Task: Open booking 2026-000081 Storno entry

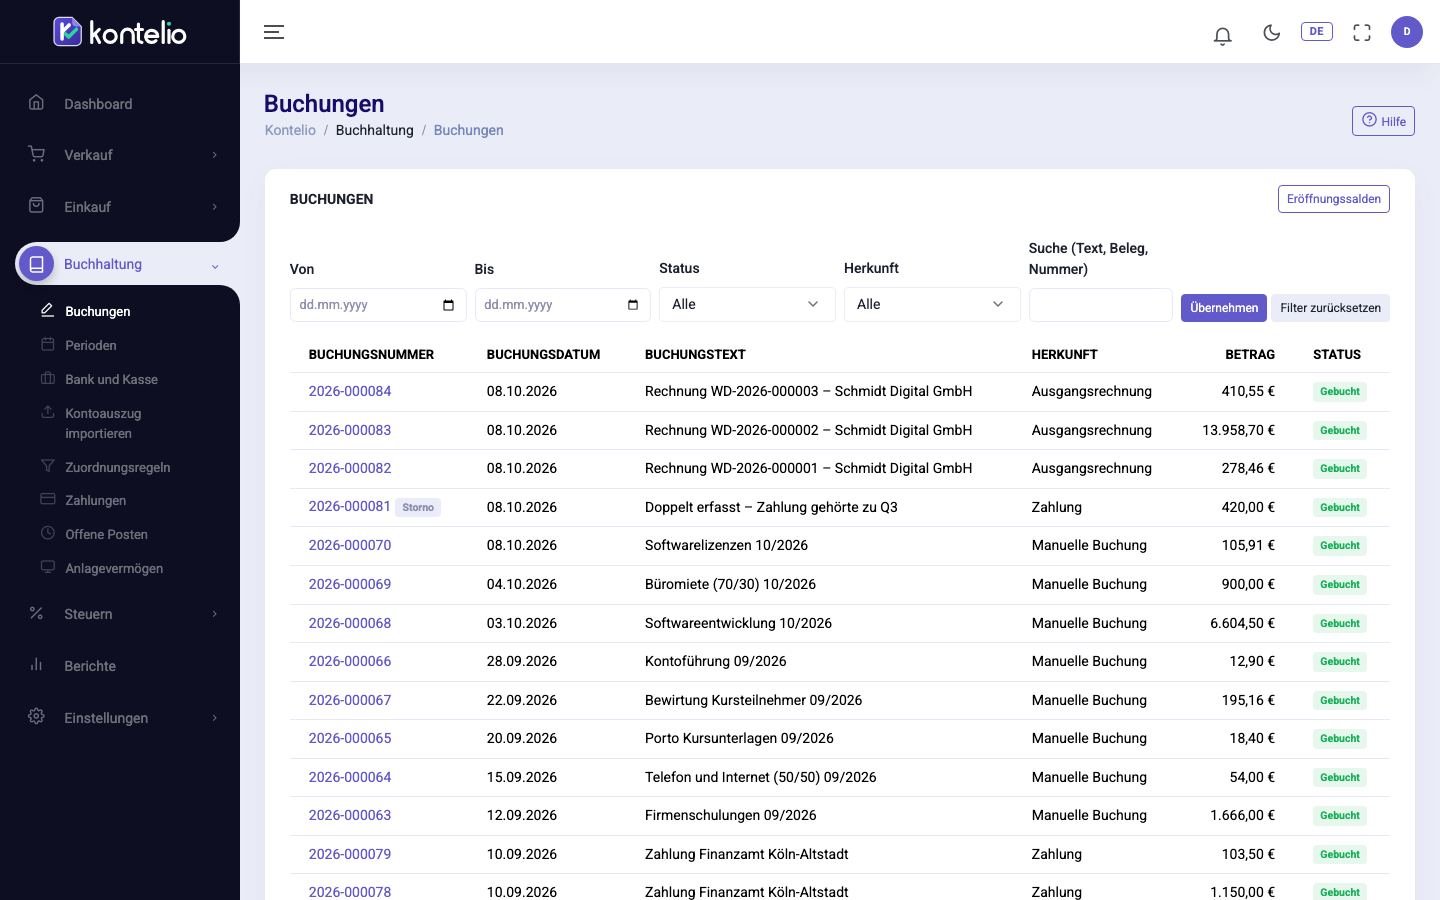Action: click(x=350, y=506)
